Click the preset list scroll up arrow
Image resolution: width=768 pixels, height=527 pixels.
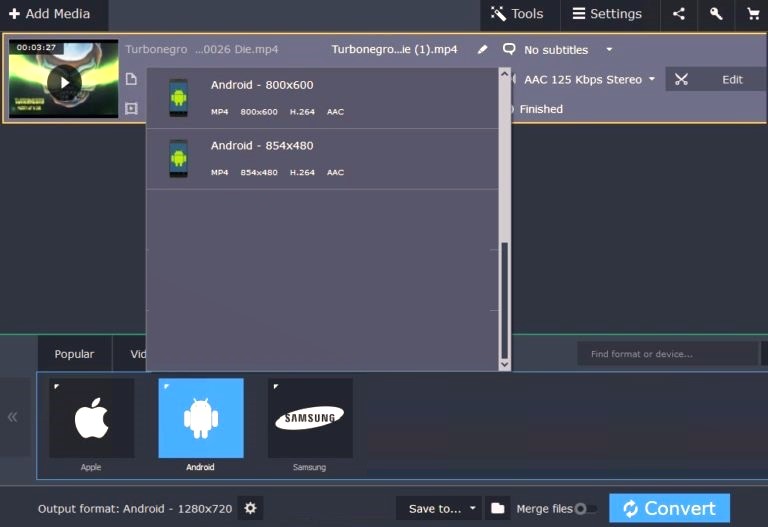click(x=504, y=74)
